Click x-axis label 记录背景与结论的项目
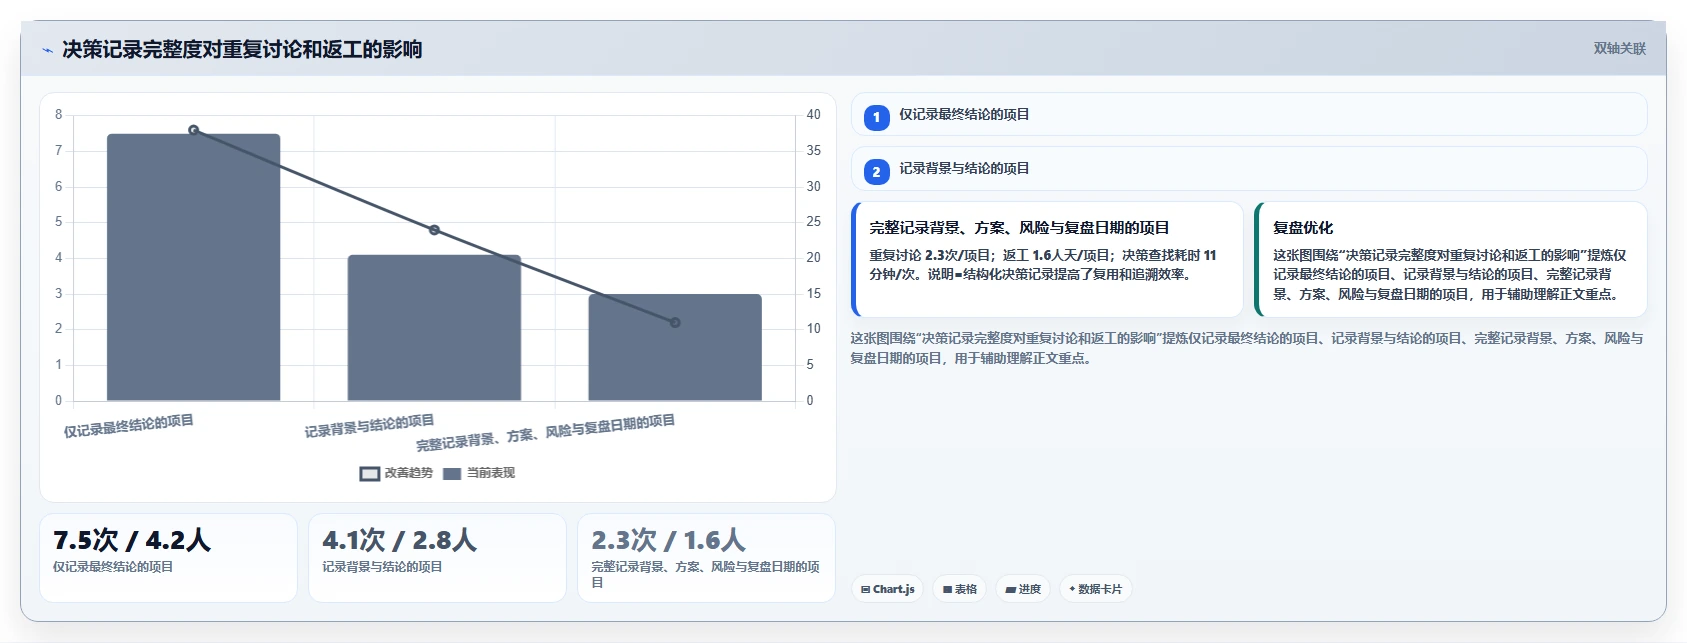The height and width of the screenshot is (643, 1687). click(x=369, y=426)
